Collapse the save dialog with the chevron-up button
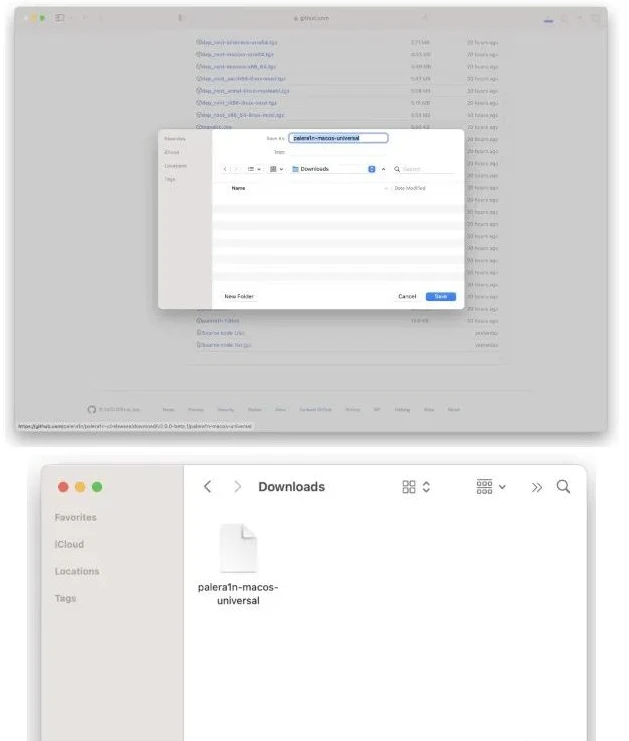Screen dimensions: 629x741 coord(383,169)
